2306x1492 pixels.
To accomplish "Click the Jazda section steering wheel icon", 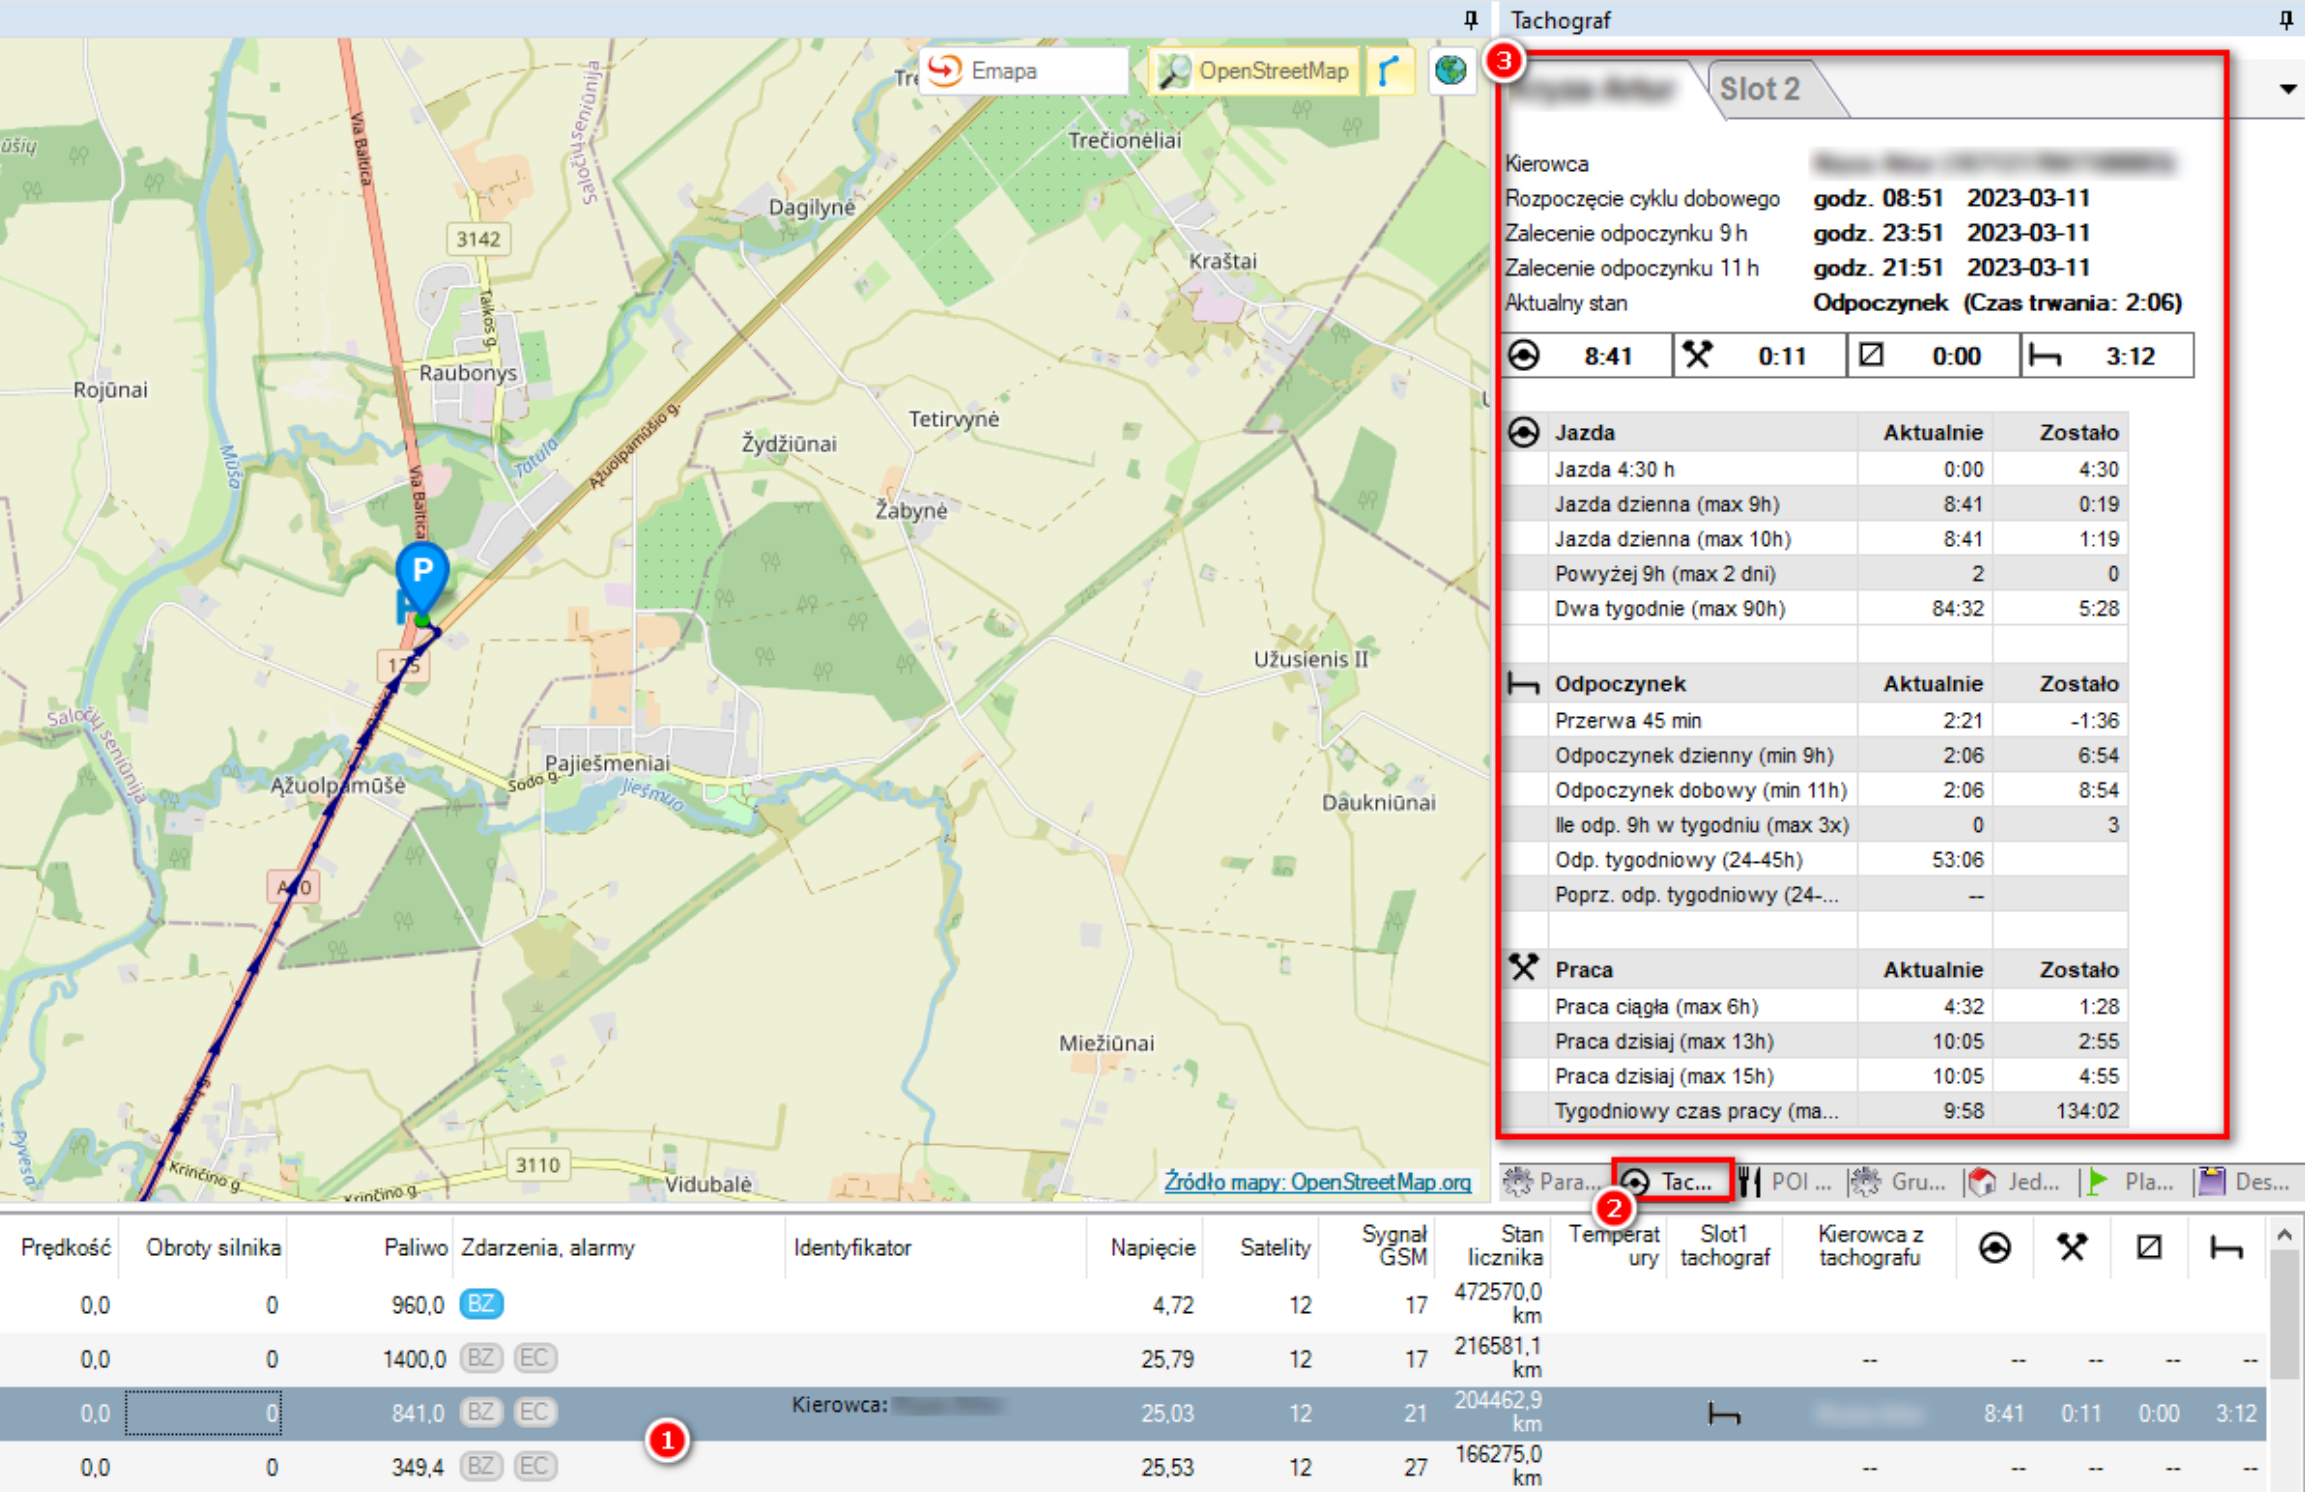I will (x=1523, y=432).
